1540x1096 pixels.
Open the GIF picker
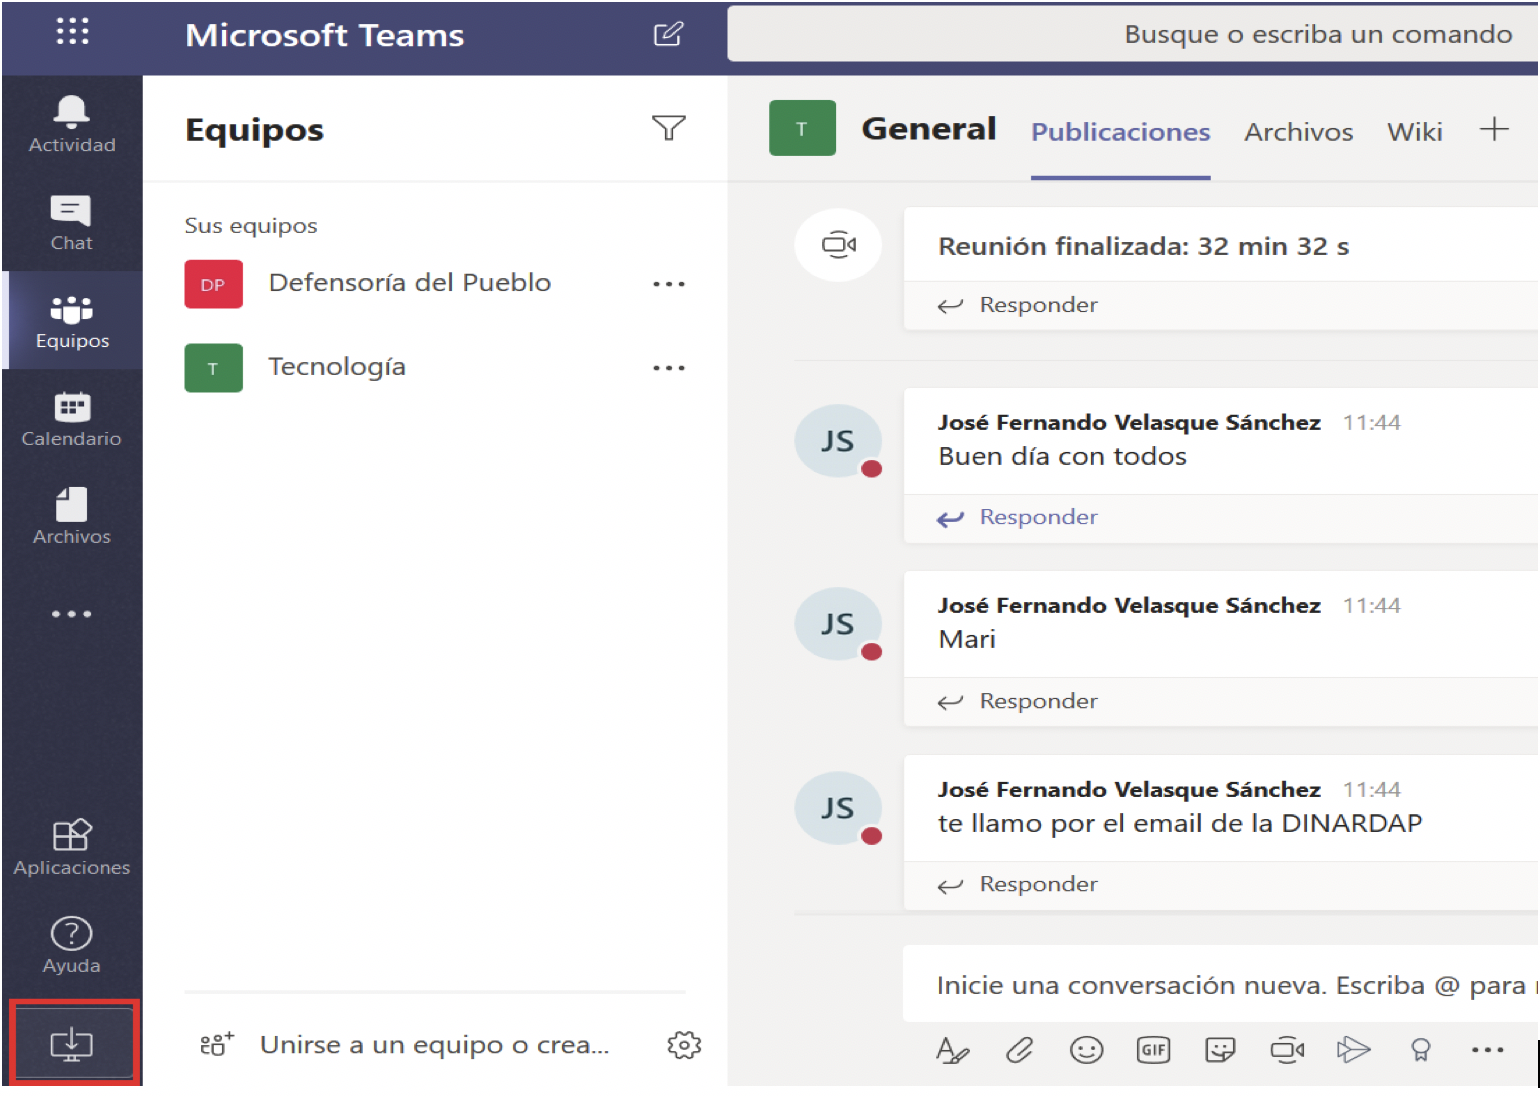[1153, 1050]
